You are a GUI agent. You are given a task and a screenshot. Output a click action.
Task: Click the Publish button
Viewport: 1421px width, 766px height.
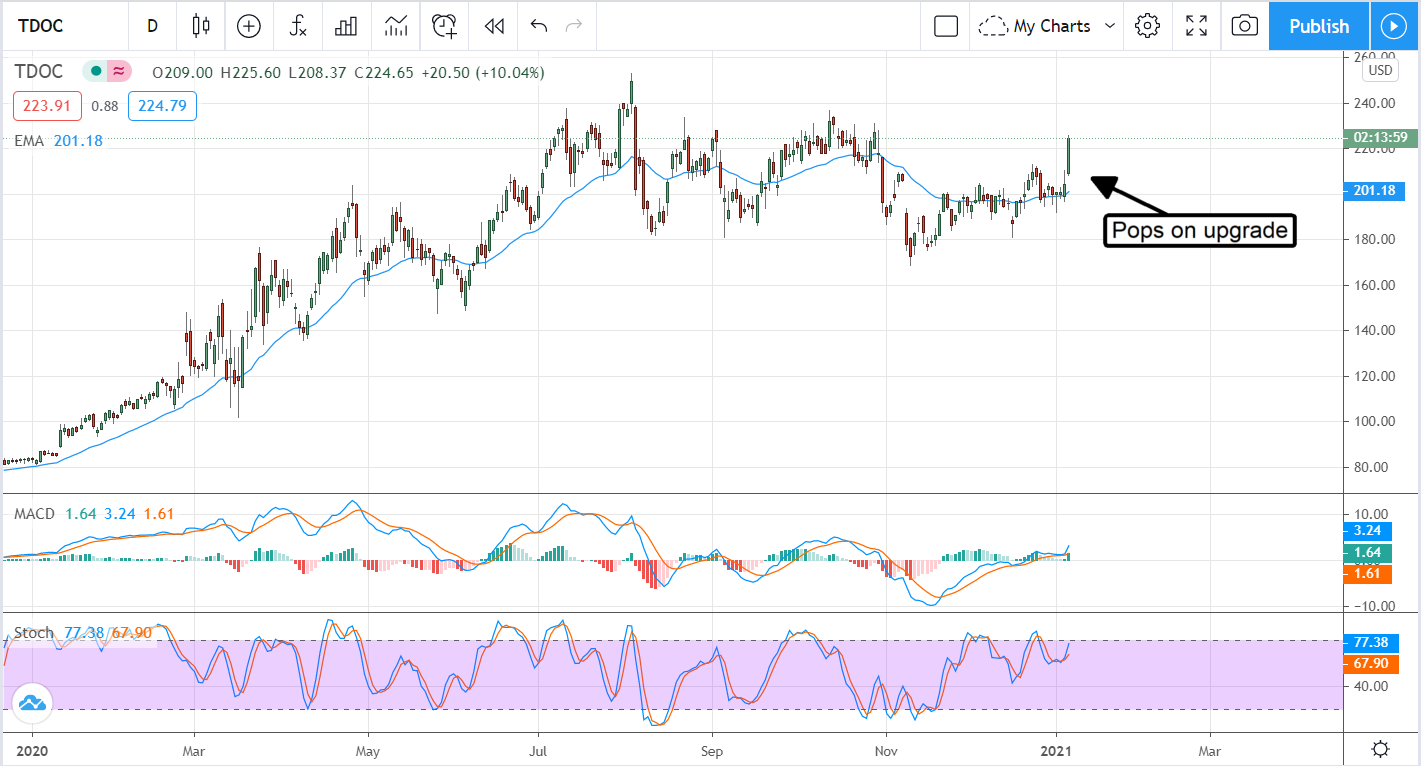point(1318,26)
